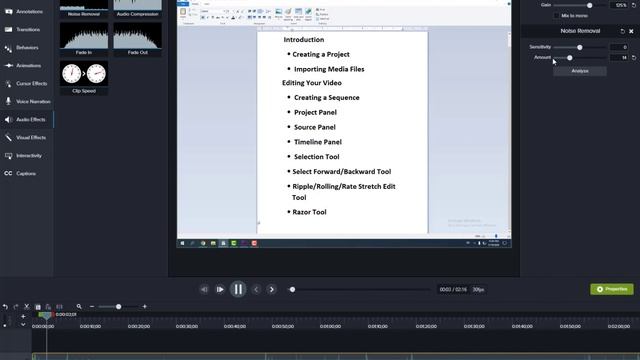Image resolution: width=640 pixels, height=360 pixels.
Task: Click the timeline zoom out minus
Action: pos(92,307)
